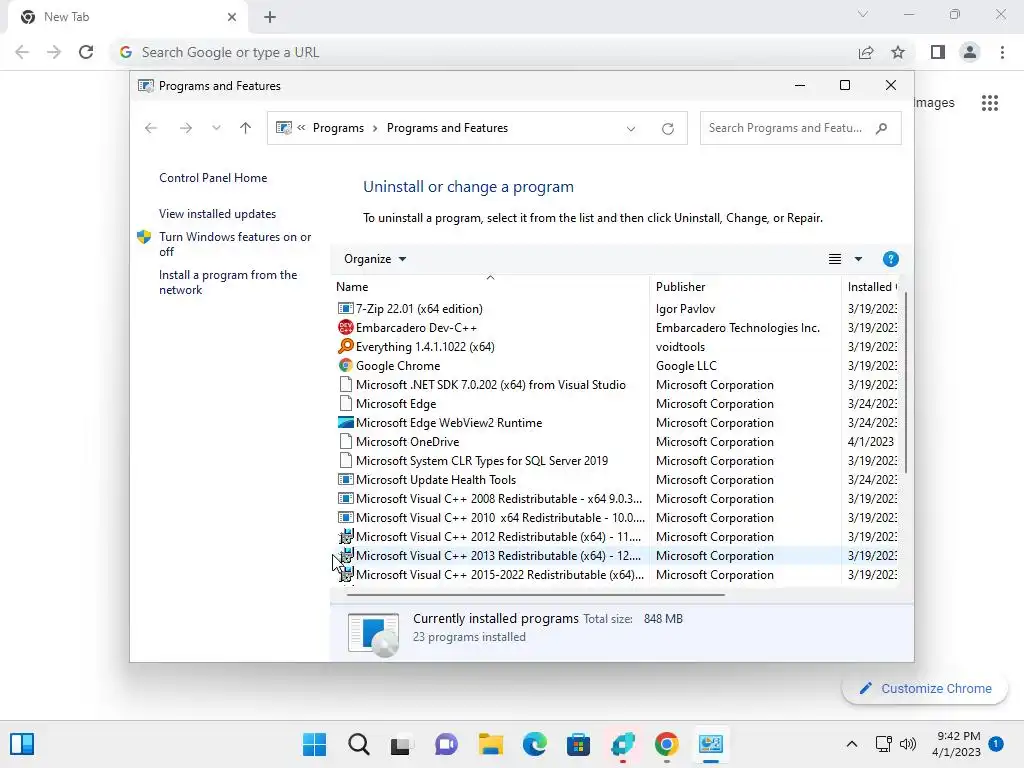This screenshot has width=1024, height=768.
Task: Click Programs and Features breadcrumb segment
Action: click(x=447, y=128)
